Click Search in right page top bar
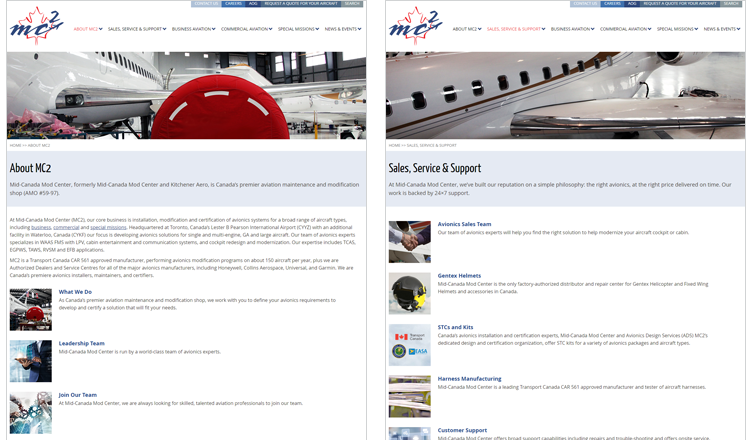Image resolution: width=750 pixels, height=440 pixels. coord(731,3)
